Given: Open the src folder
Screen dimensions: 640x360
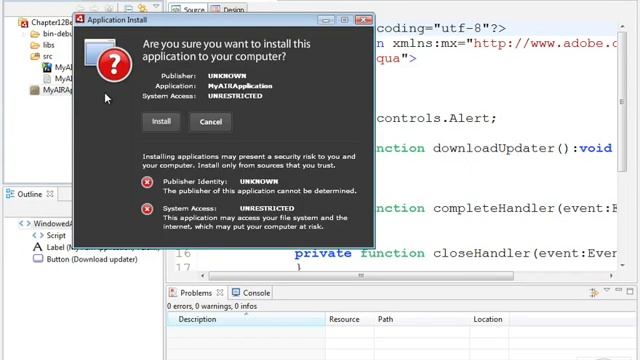Looking at the screenshot, I should pyautogui.click(x=48, y=56).
